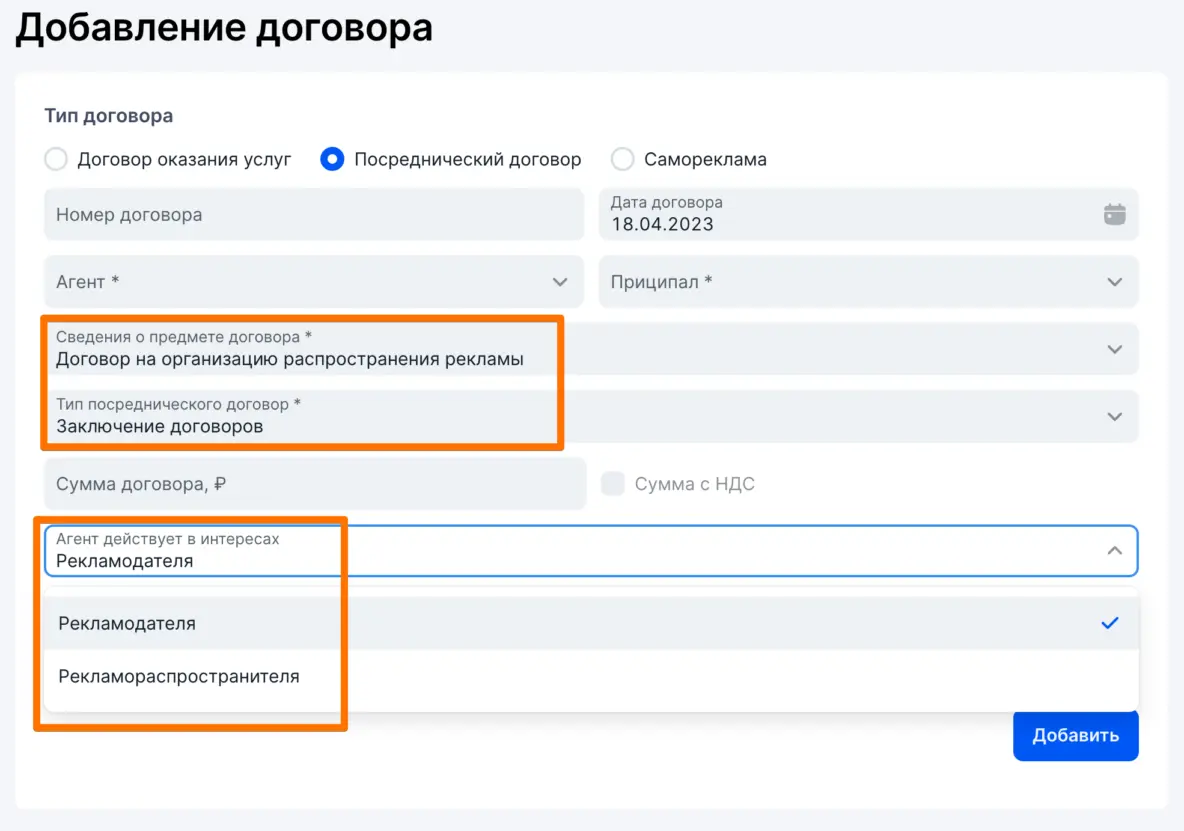Pick Рекламораспространителя from the dropdown list
This screenshot has height=831, width=1184.
click(179, 676)
